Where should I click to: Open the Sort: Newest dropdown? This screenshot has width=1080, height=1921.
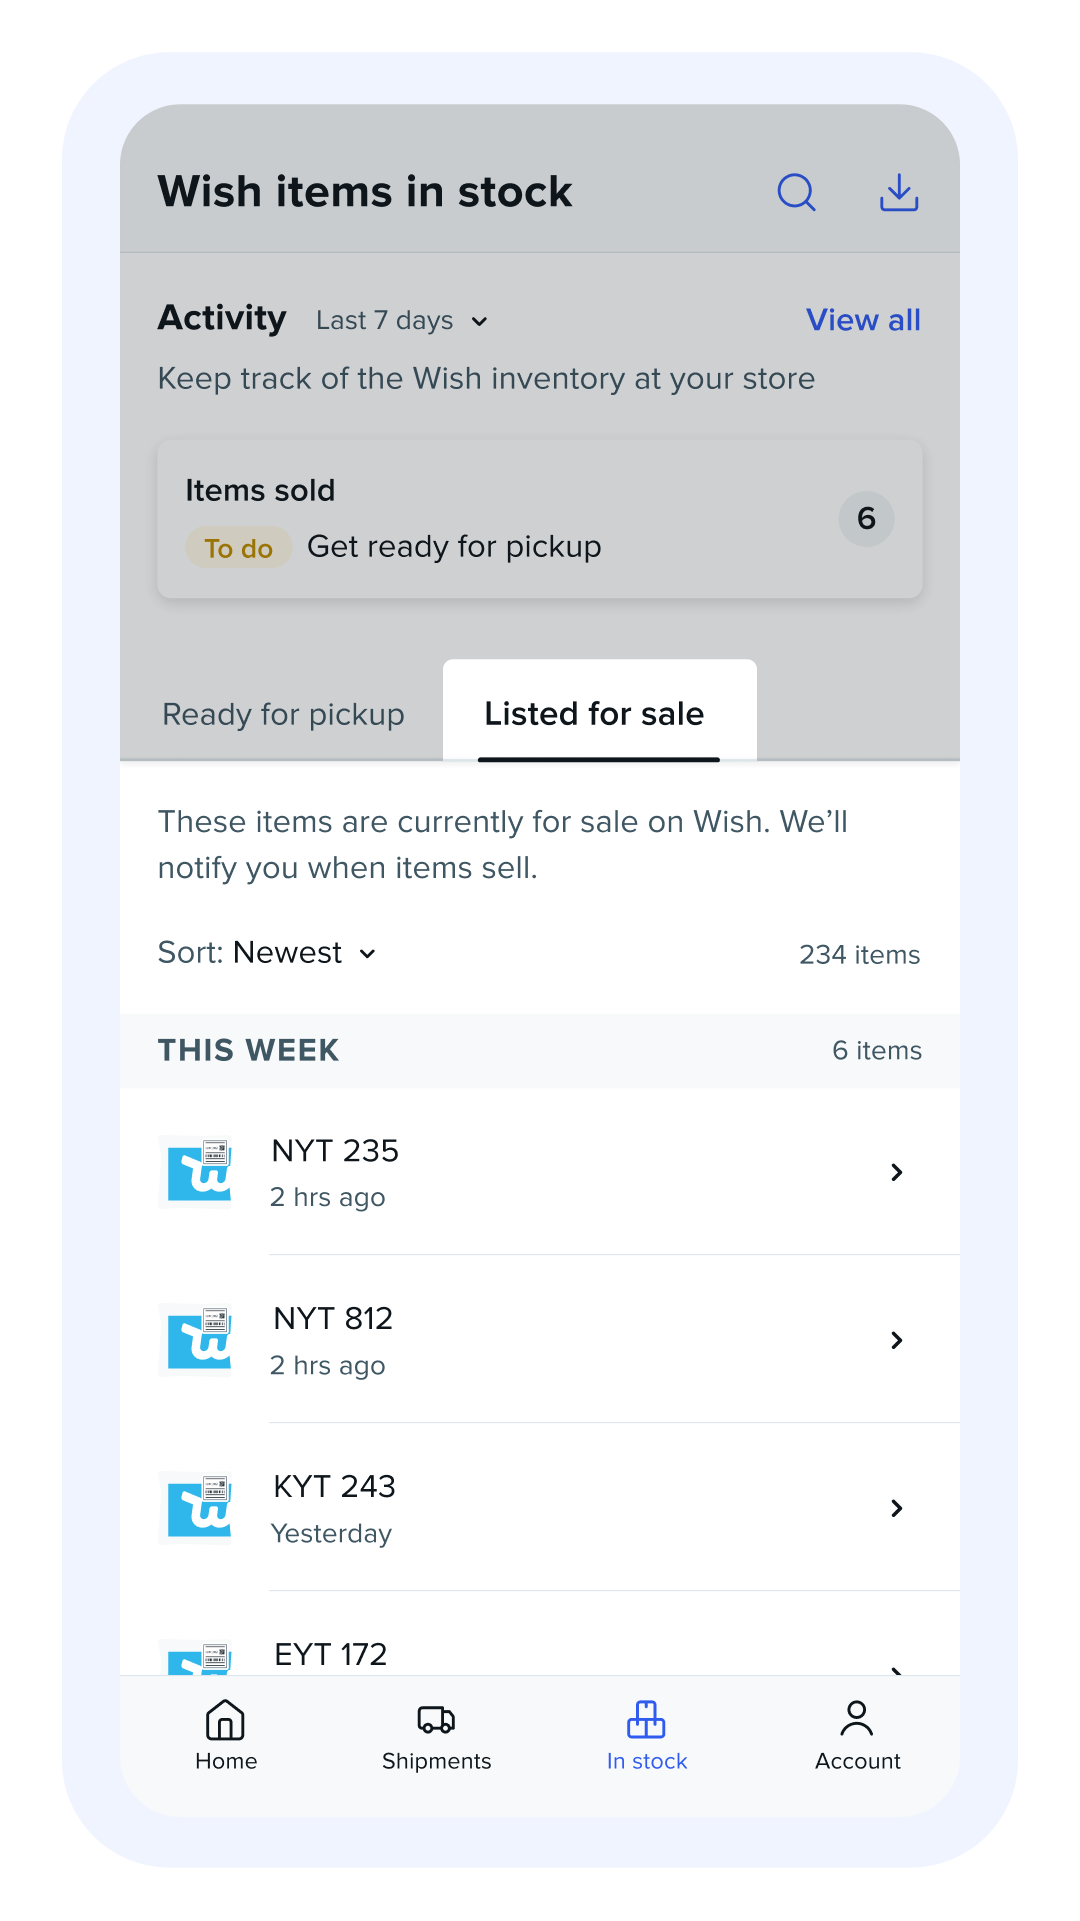[268, 953]
